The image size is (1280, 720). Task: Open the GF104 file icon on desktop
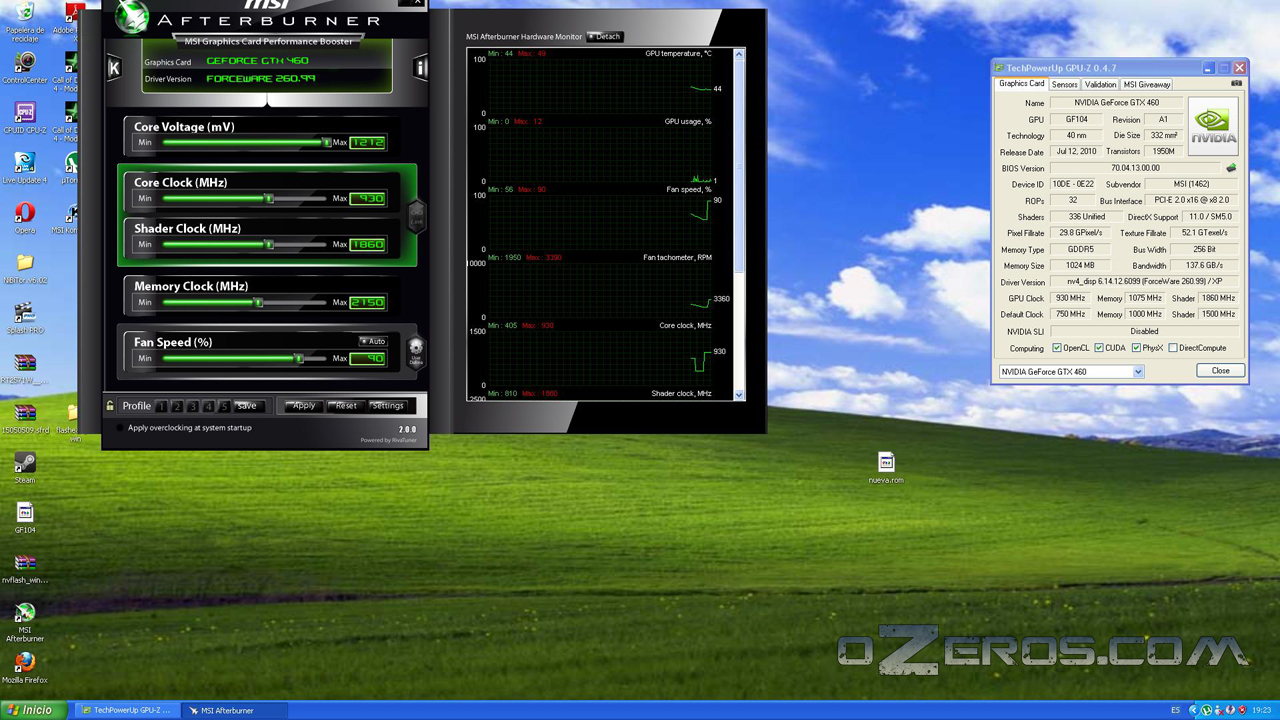(25, 519)
